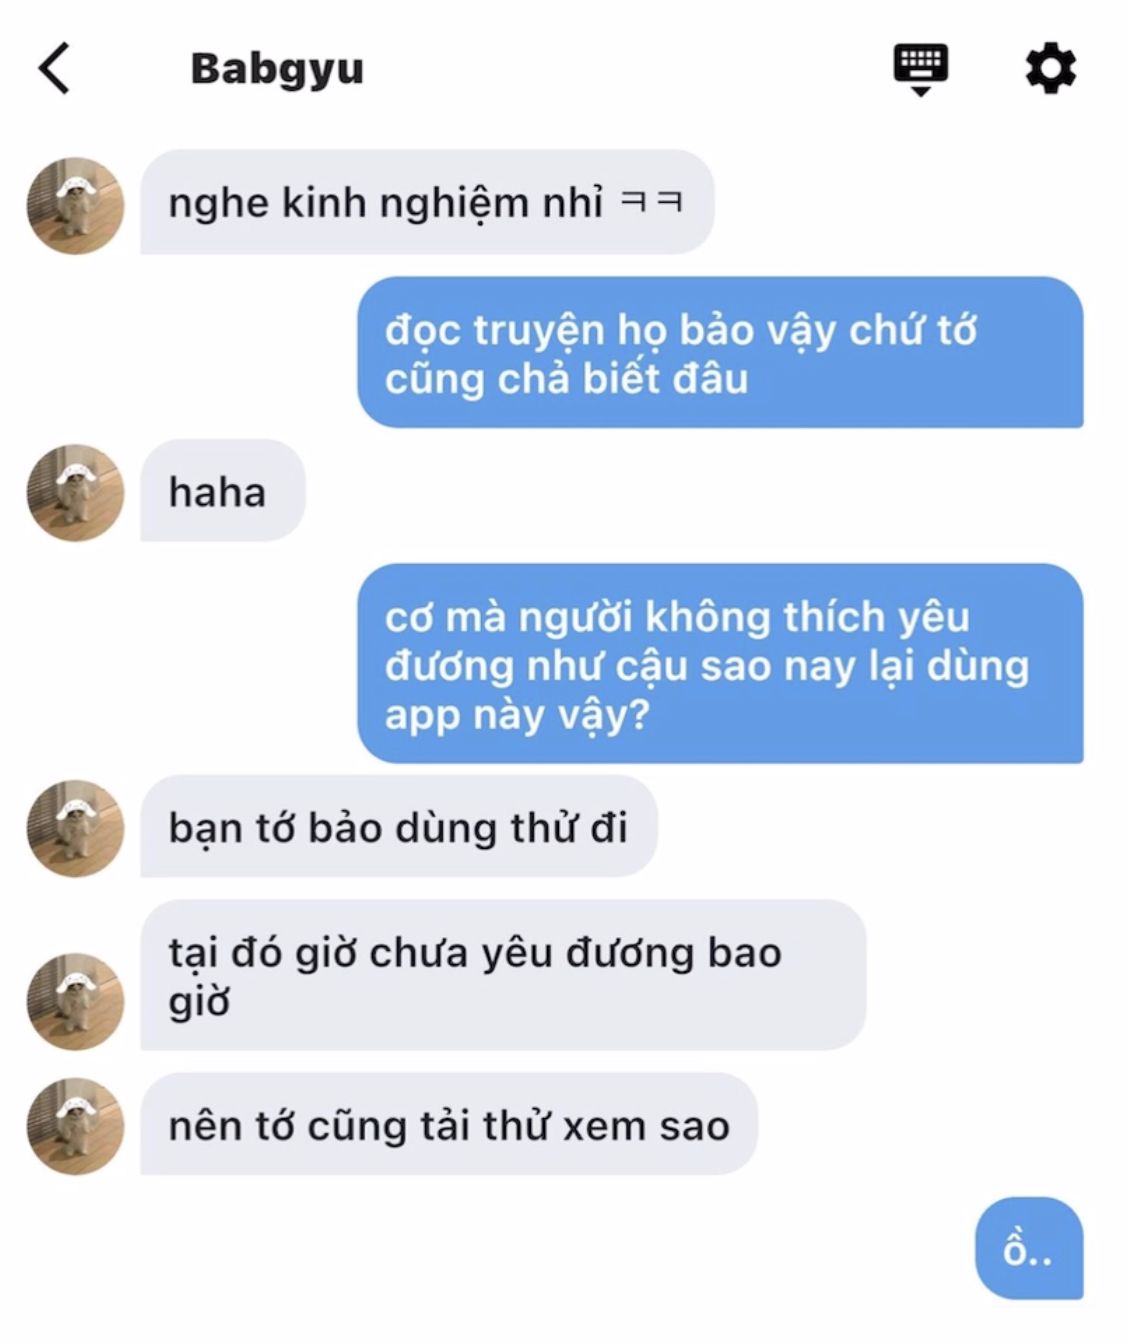This screenshot has height=1342, width=1129.
Task: Tap avatar next to 'haha' message
Action: coord(75,492)
